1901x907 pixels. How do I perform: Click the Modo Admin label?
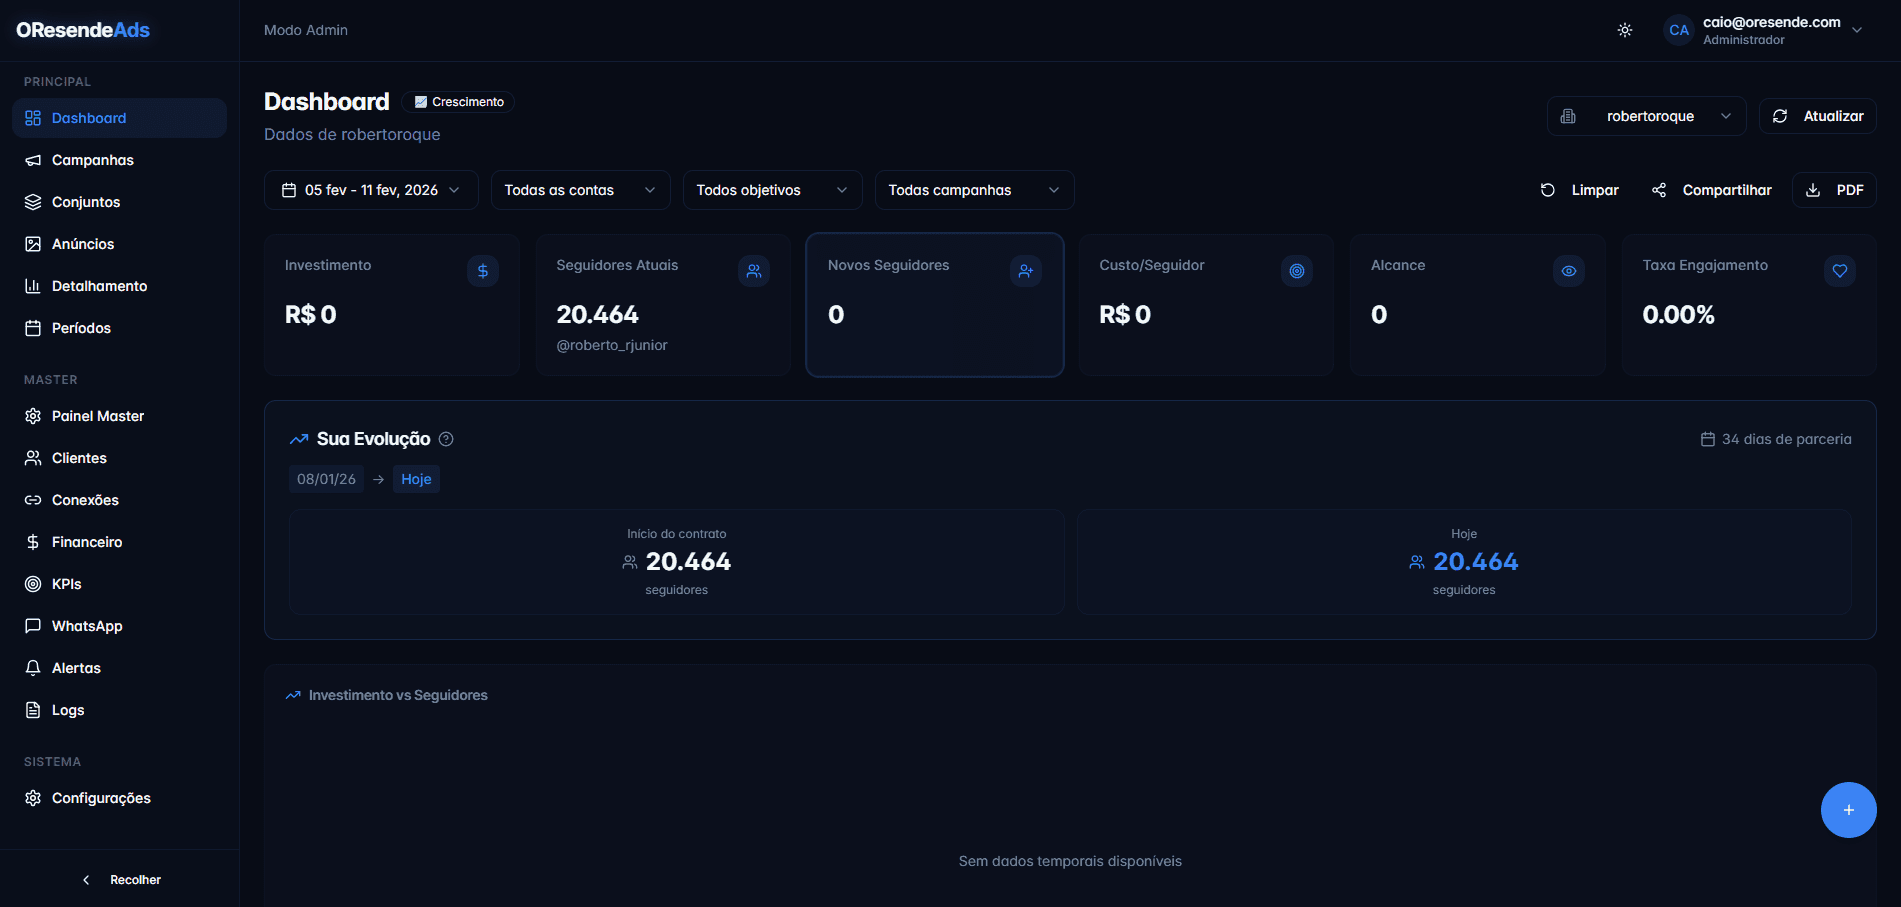[306, 30]
